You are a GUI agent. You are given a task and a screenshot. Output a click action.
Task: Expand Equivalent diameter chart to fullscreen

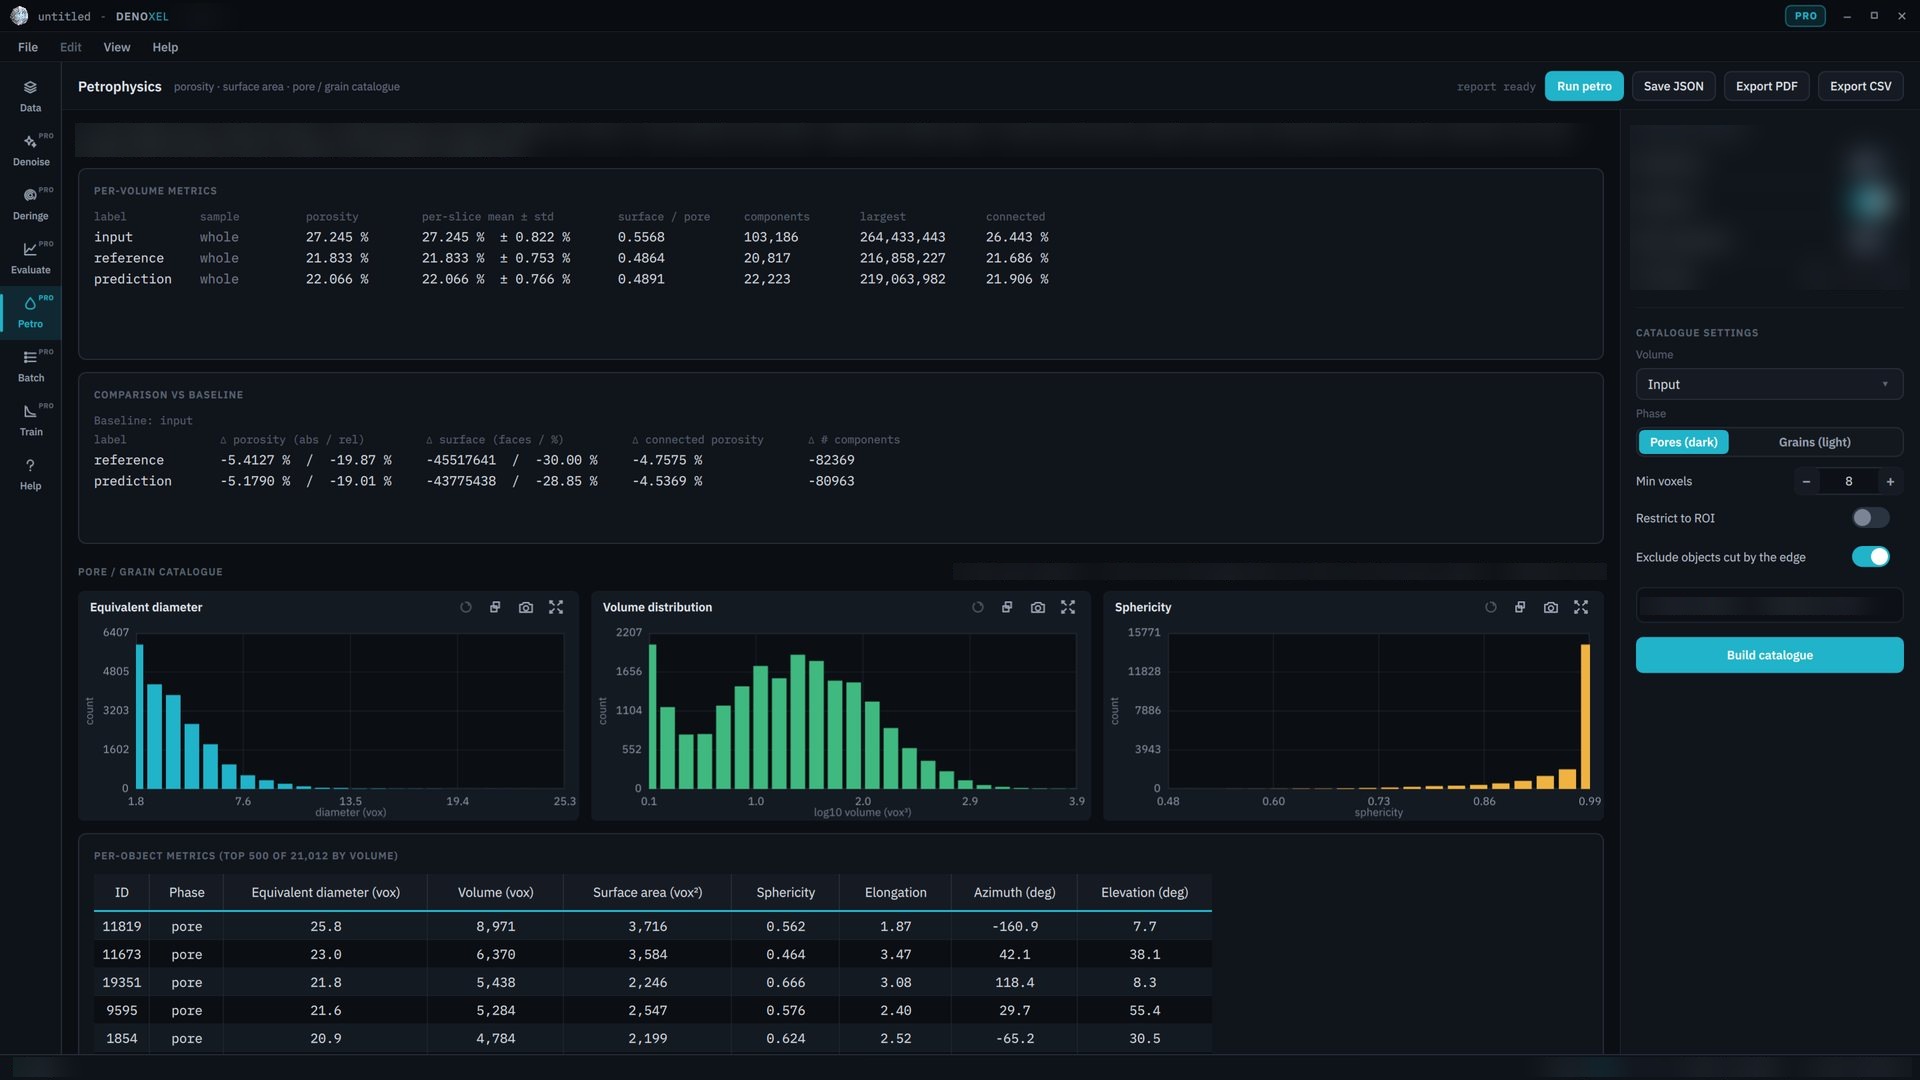pyautogui.click(x=556, y=607)
